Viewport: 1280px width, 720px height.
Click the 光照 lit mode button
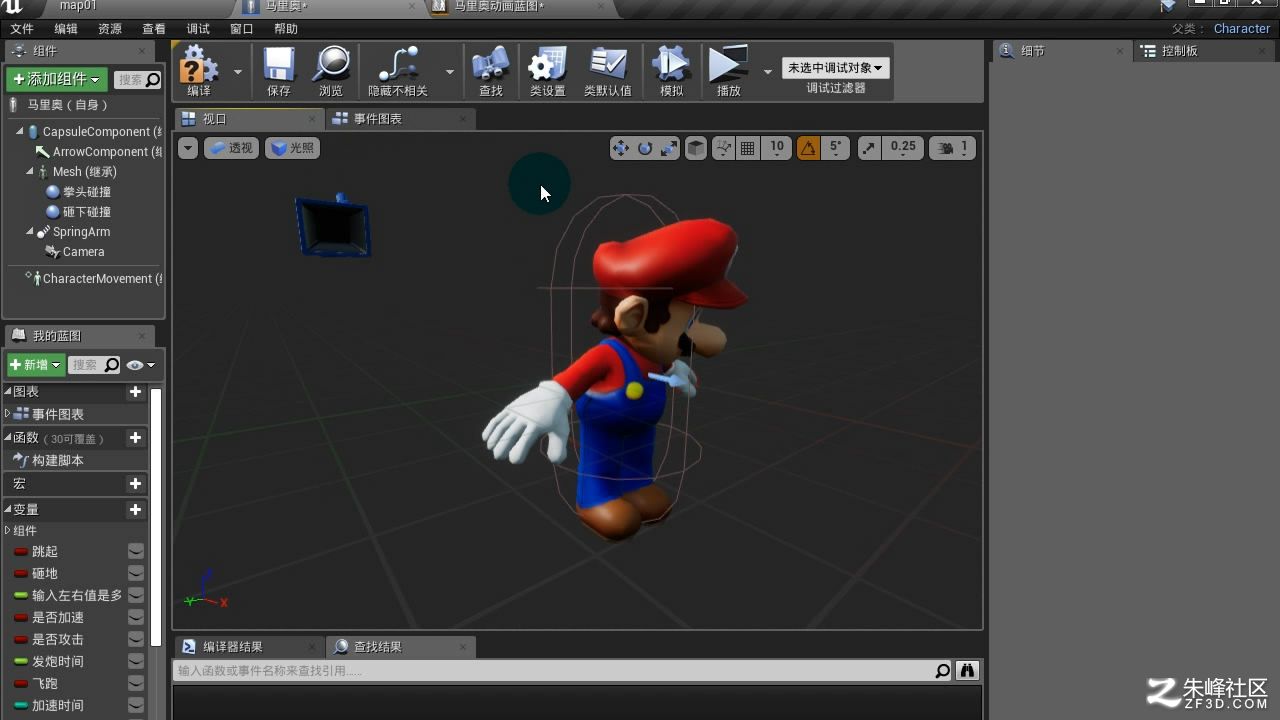(293, 148)
